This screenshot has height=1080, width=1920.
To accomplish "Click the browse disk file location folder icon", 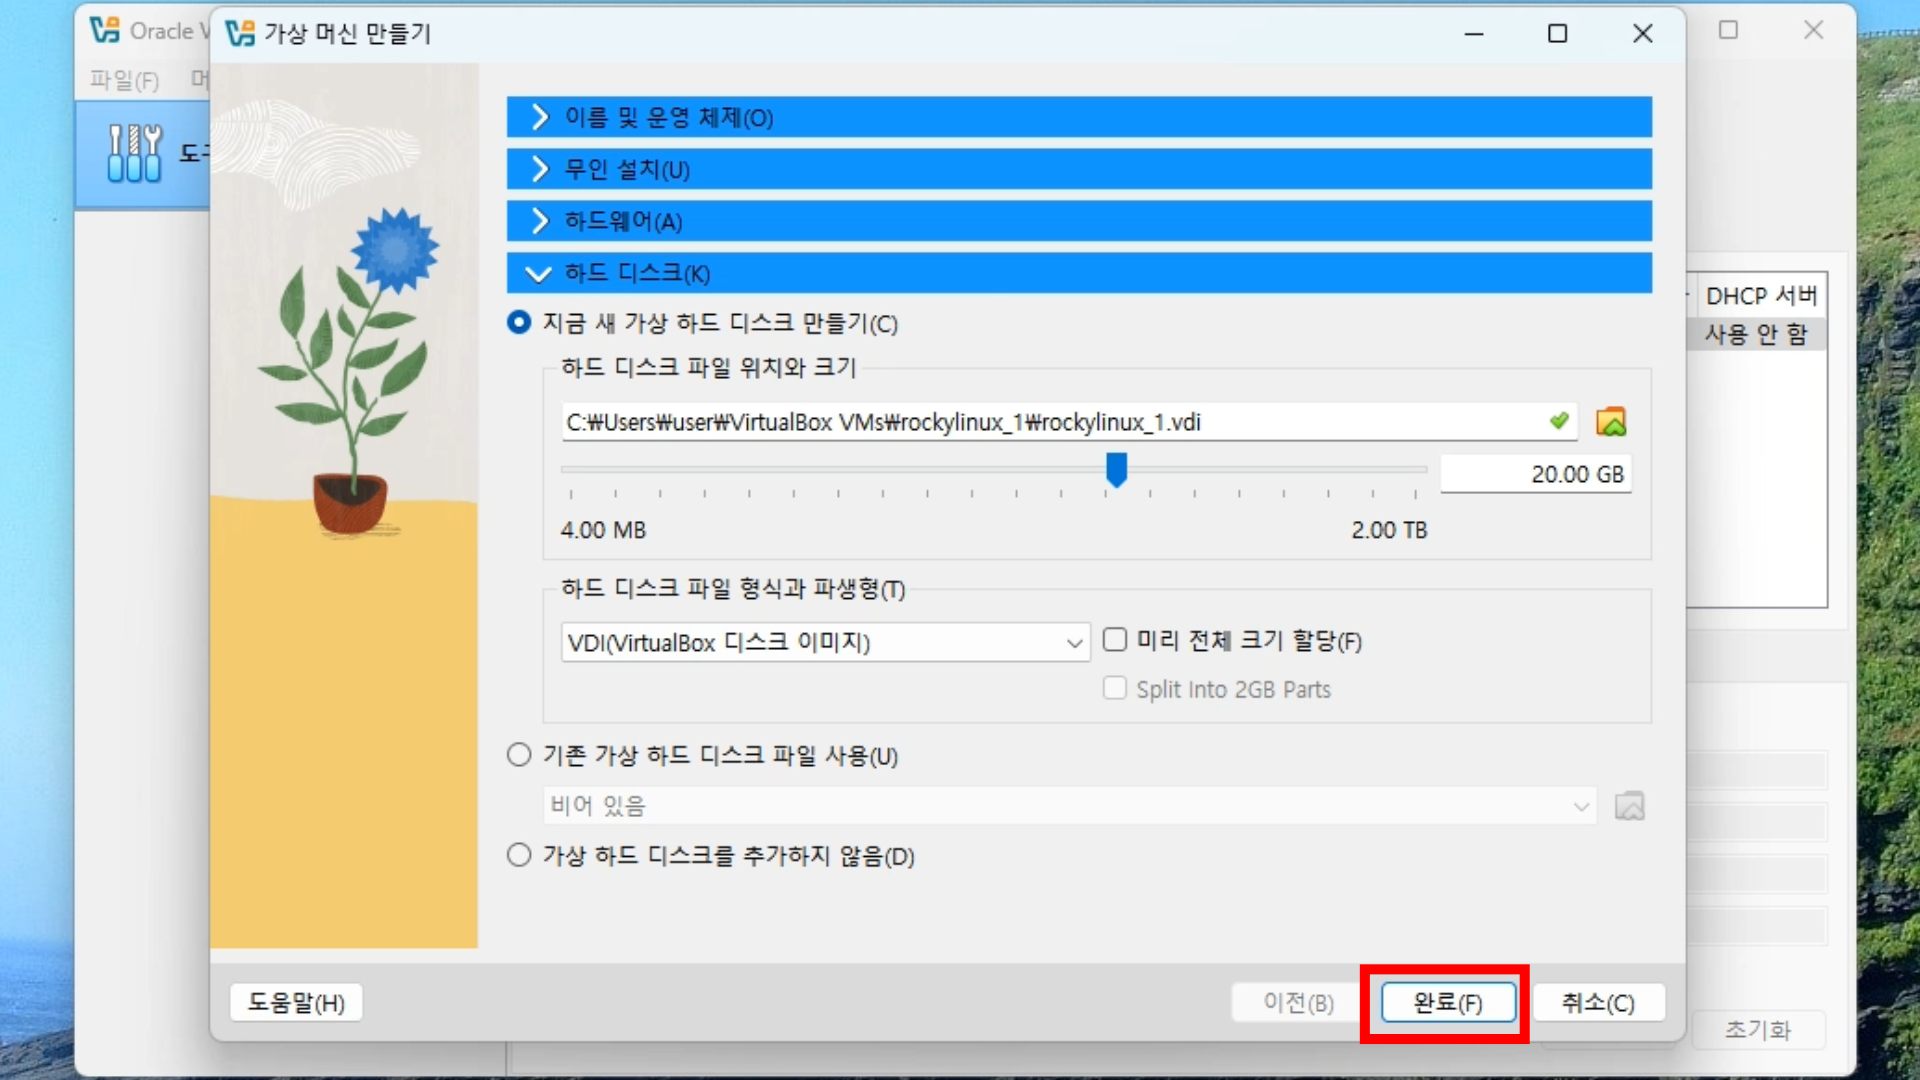I will [x=1610, y=422].
